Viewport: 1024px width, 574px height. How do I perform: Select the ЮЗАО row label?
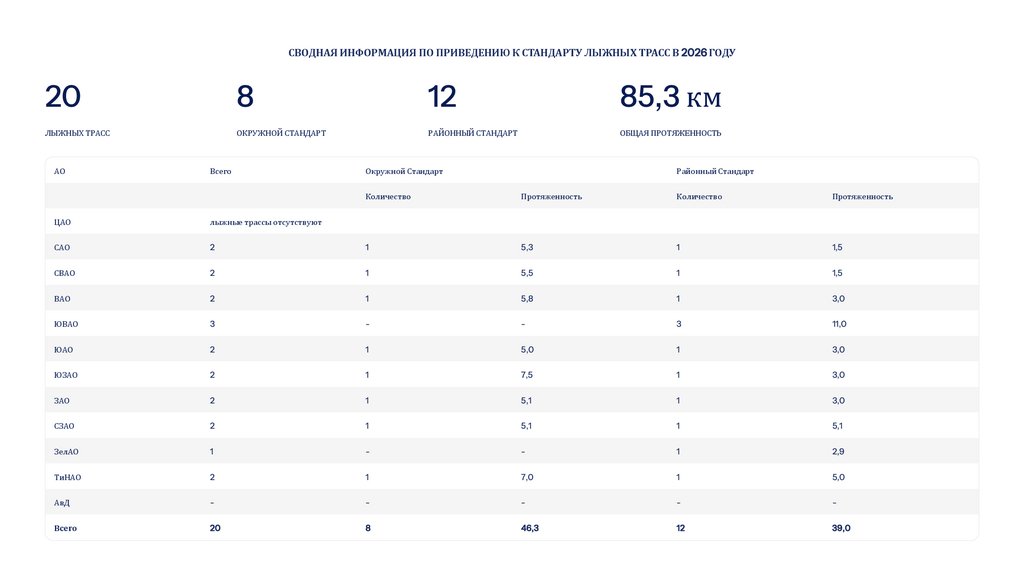click(x=66, y=375)
